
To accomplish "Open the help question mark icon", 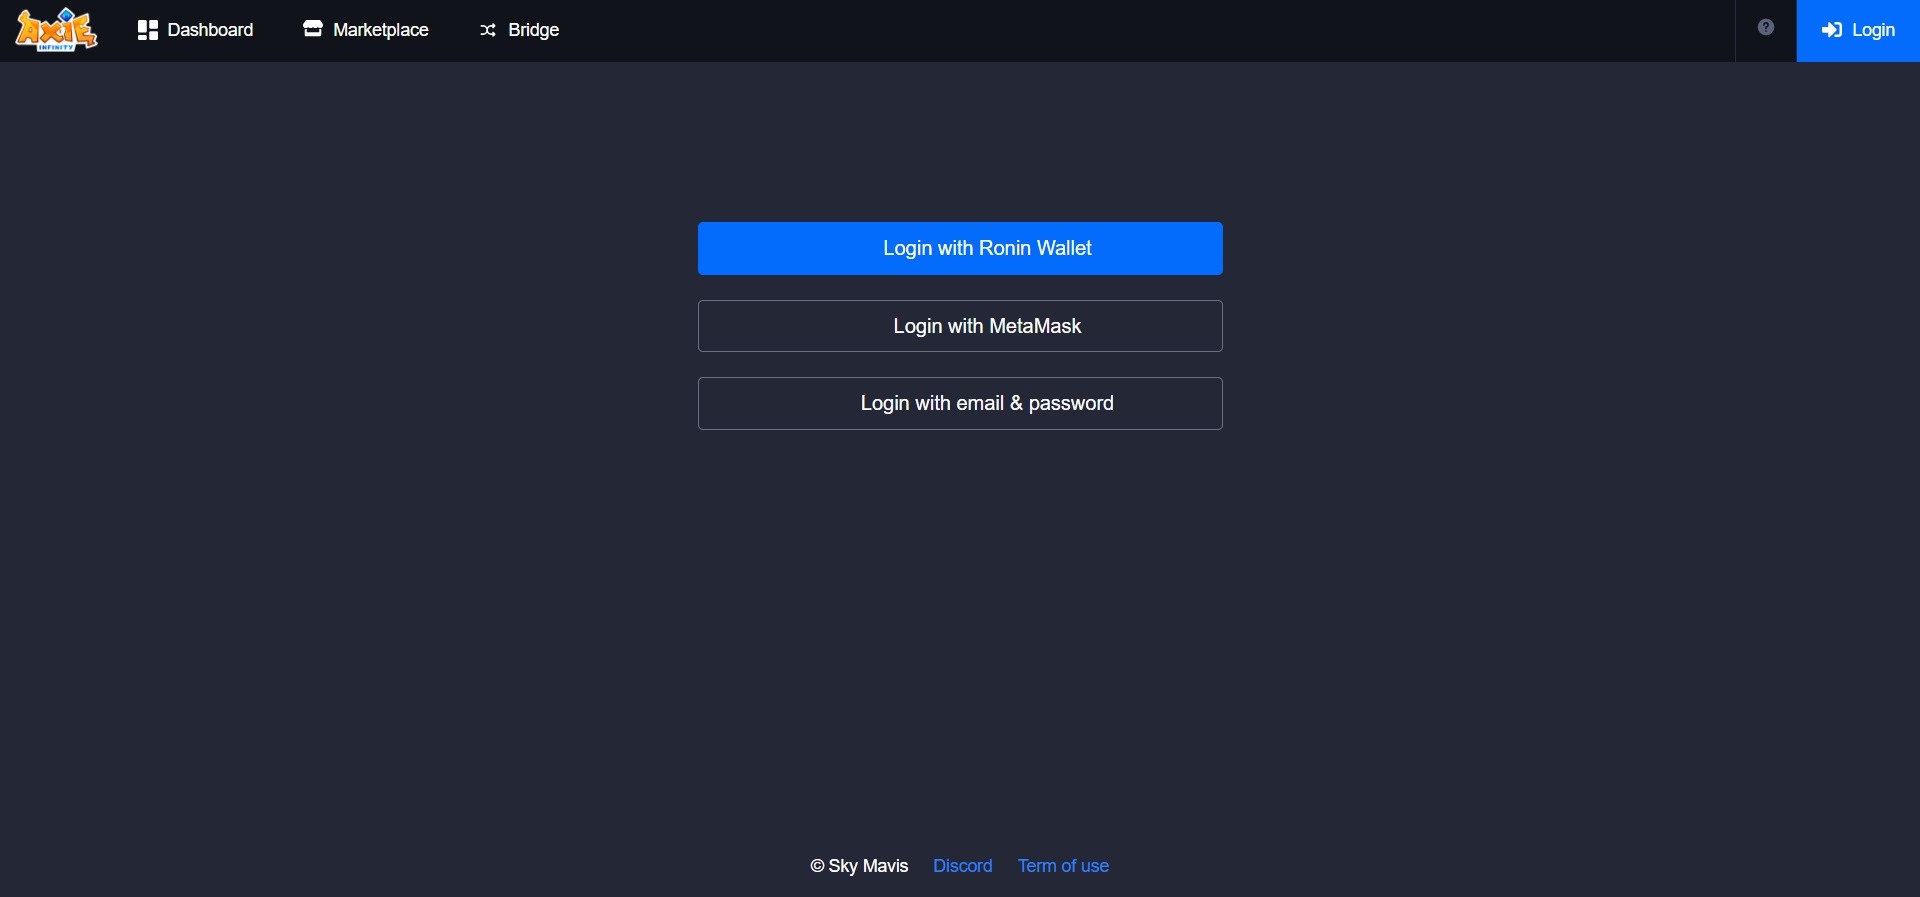I will [1766, 28].
